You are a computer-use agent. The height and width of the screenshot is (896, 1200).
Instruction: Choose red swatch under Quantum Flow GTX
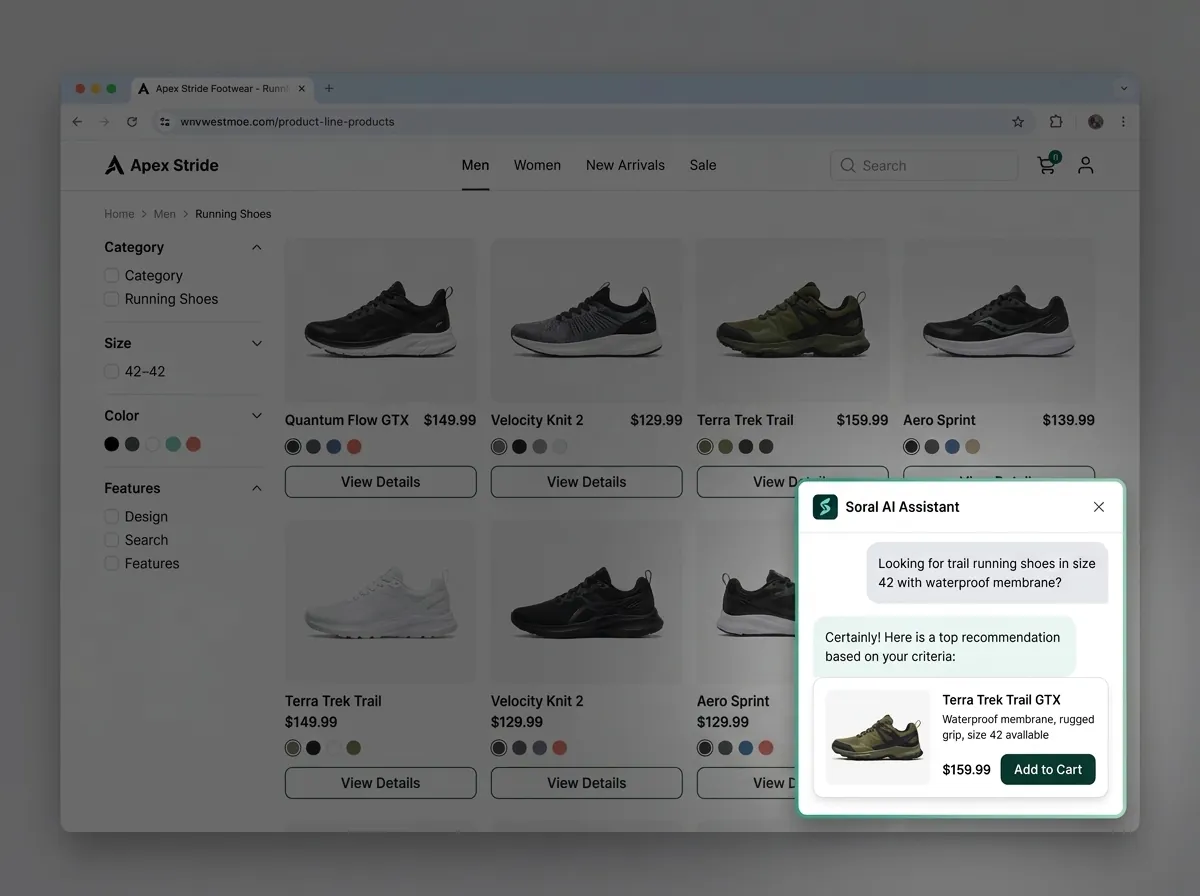(x=354, y=447)
